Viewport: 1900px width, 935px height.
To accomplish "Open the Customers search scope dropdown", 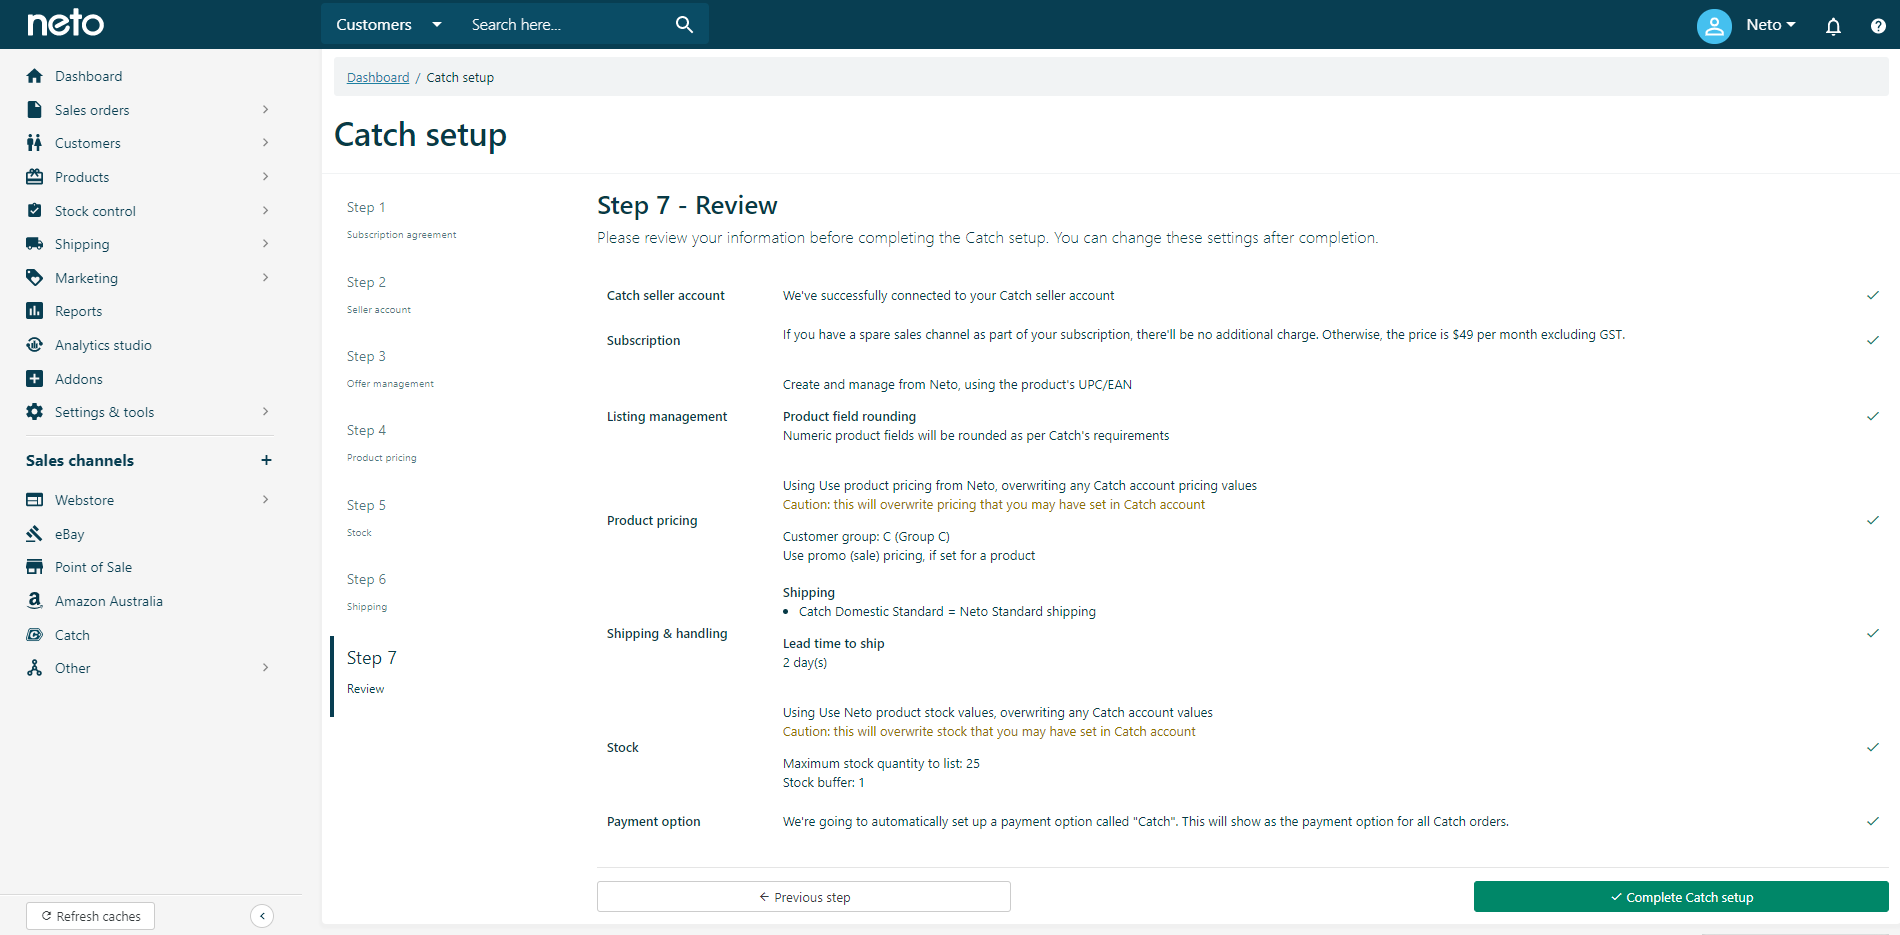I will tap(388, 24).
